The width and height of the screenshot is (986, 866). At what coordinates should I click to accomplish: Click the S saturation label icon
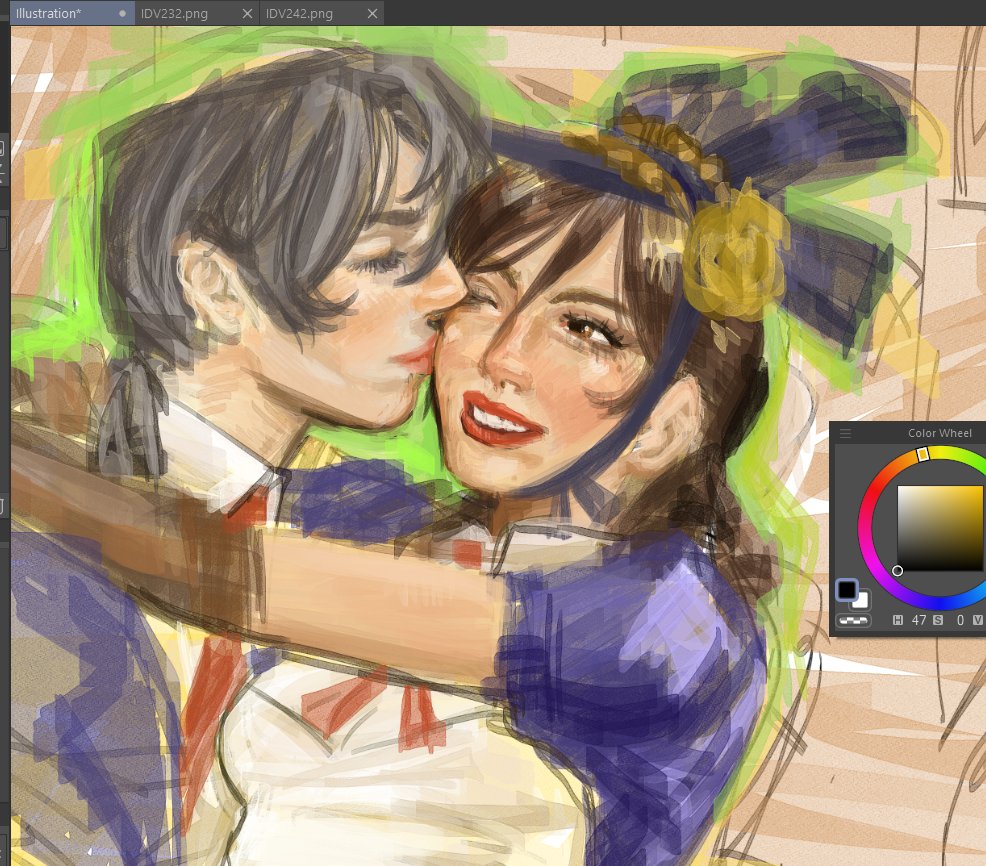tap(938, 620)
